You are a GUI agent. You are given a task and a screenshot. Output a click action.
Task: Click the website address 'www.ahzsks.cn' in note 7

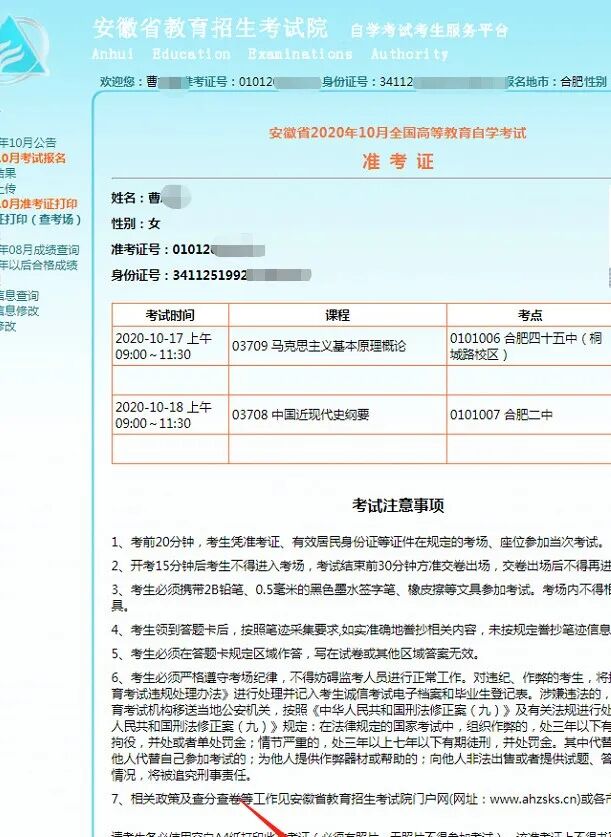pyautogui.click(x=534, y=799)
